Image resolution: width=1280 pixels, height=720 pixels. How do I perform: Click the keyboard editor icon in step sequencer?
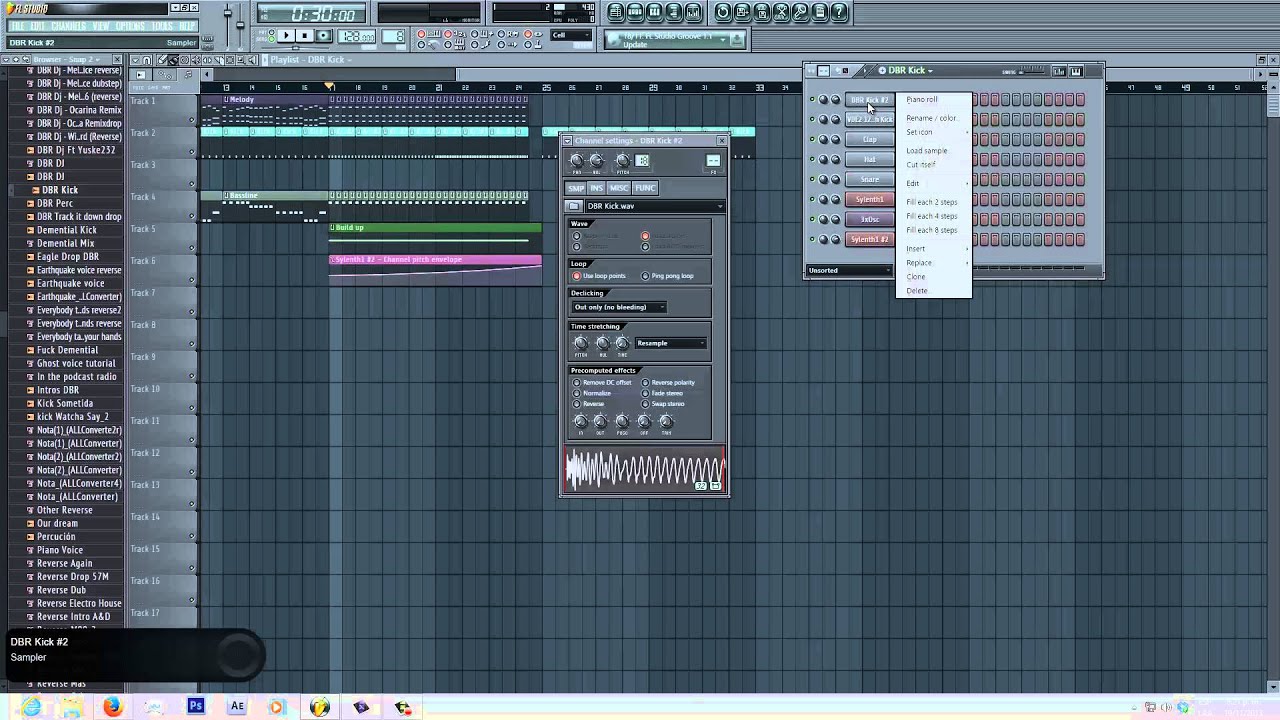[1076, 71]
